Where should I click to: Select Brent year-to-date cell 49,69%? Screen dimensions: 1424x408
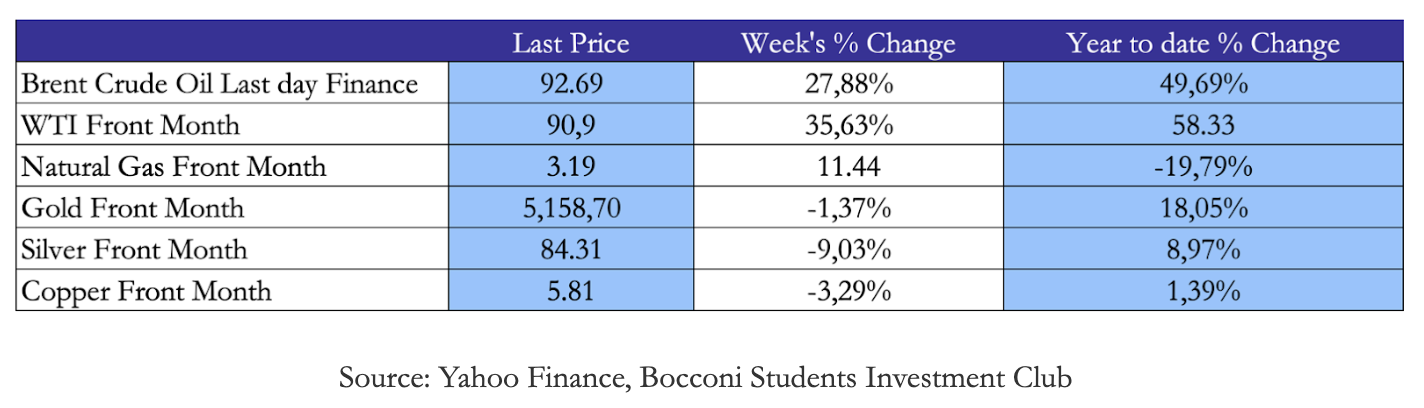point(1202,84)
